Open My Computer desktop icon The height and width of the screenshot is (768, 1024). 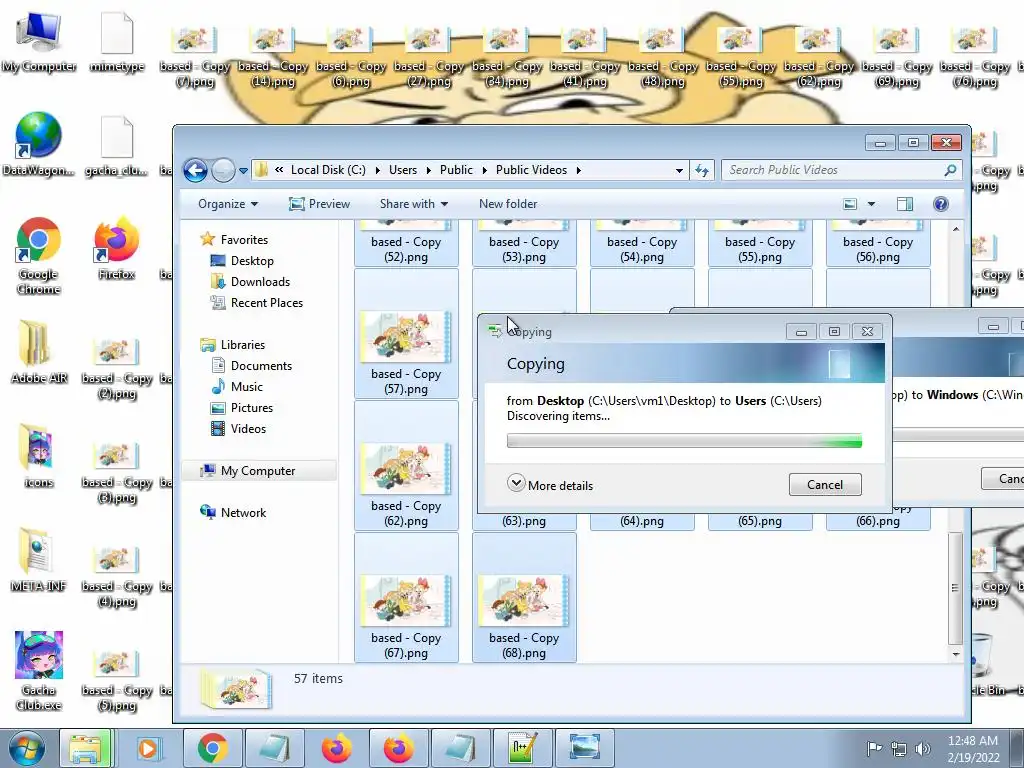[39, 42]
